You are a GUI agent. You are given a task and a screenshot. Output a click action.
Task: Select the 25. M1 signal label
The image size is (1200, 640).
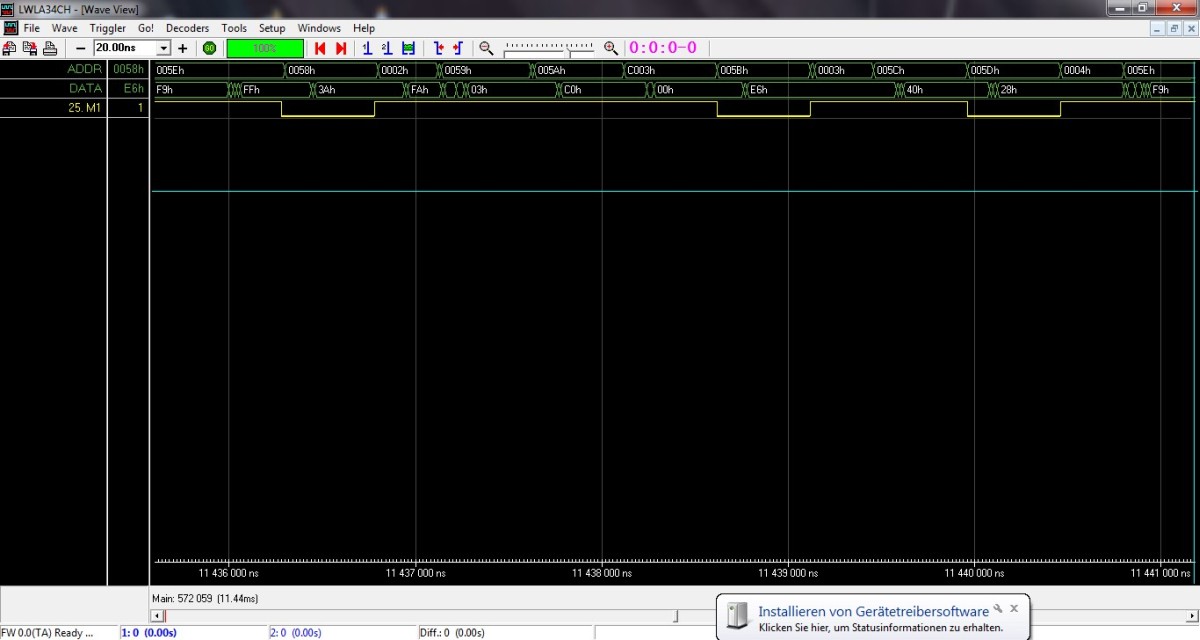54,107
